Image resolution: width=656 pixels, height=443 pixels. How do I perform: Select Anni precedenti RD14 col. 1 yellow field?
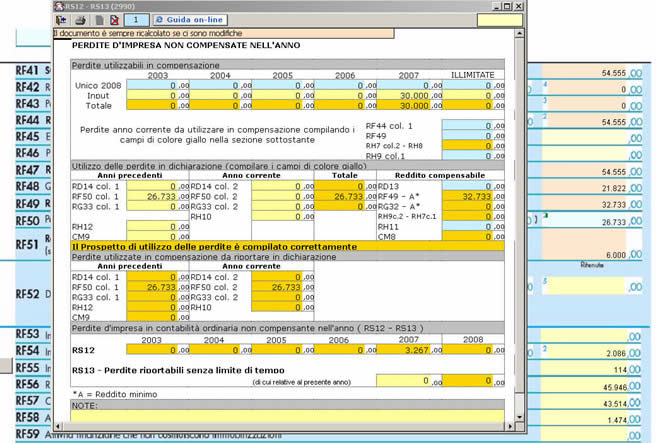point(152,186)
